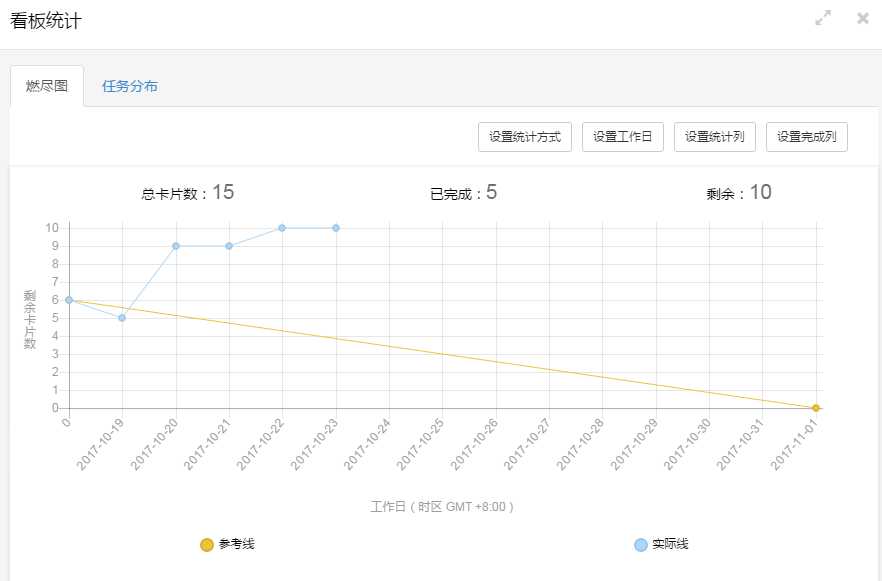The image size is (882, 581).
Task: Click the 2017-10-25 axis label
Action: click(420, 442)
